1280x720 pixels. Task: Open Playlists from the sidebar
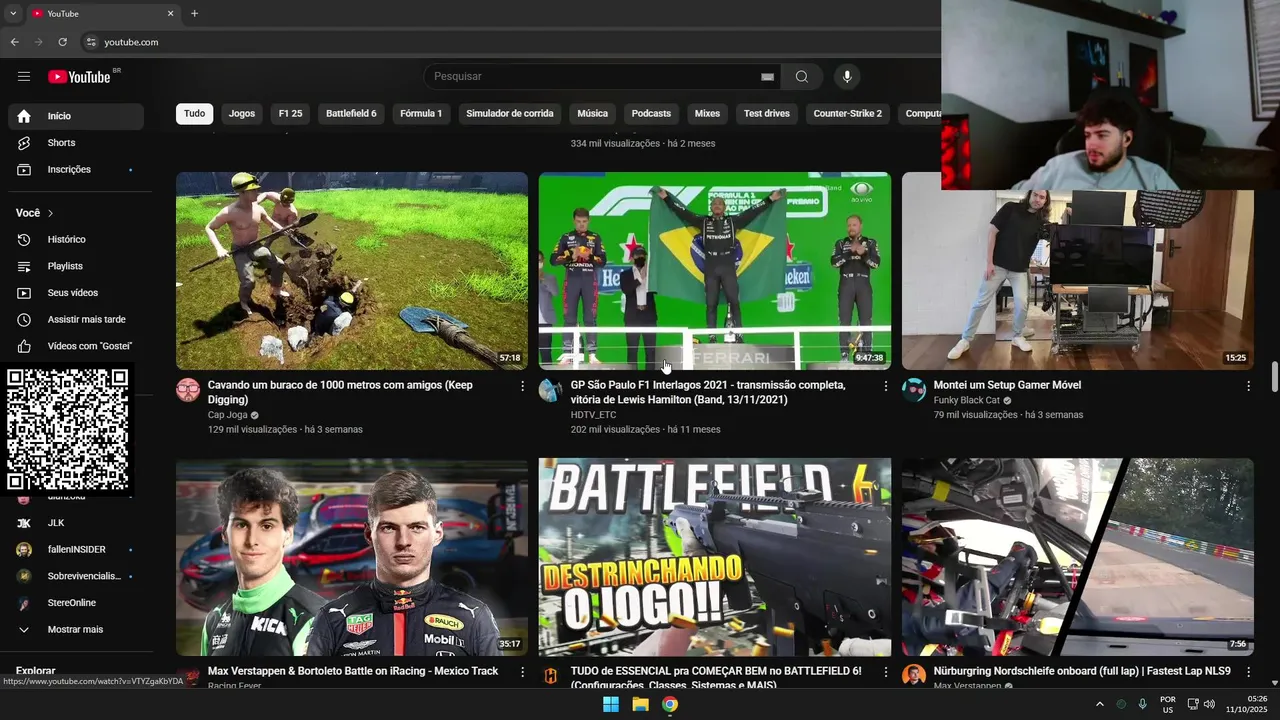tap(76, 266)
